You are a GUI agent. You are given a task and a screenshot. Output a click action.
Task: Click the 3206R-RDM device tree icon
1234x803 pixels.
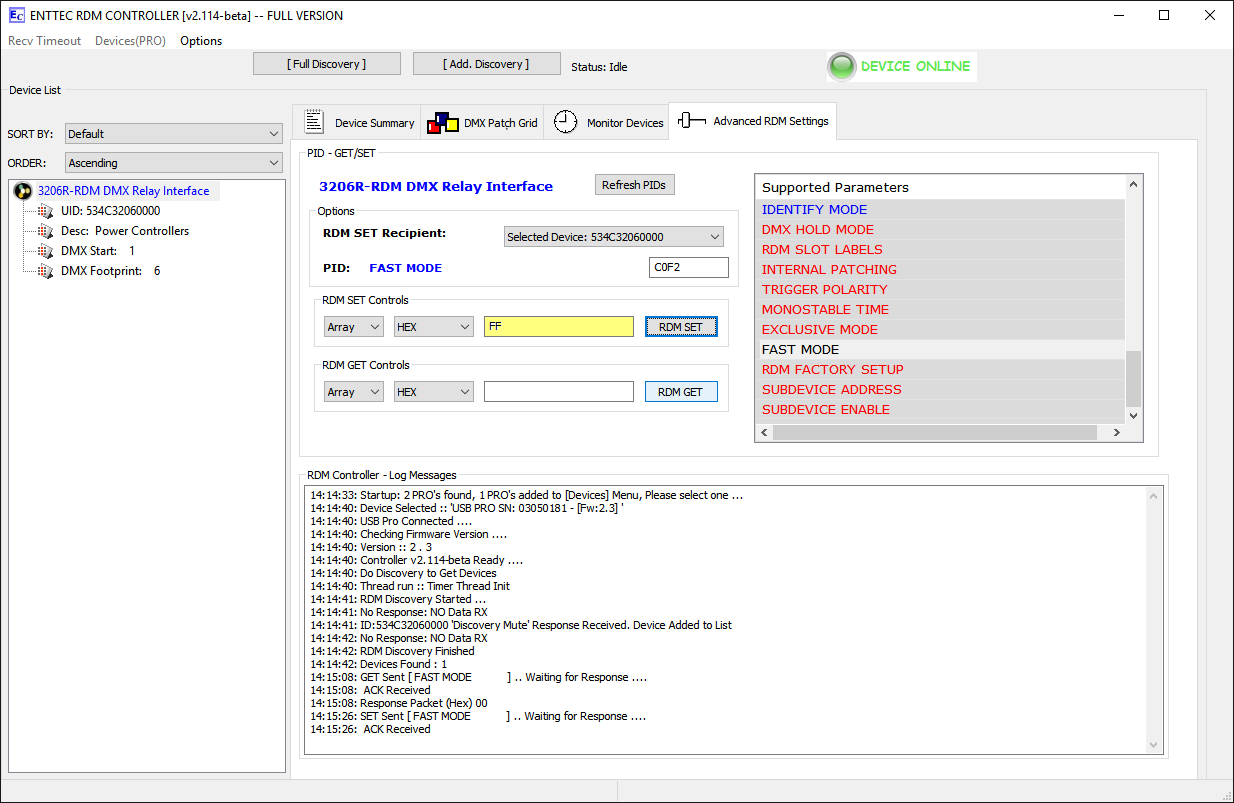click(23, 191)
